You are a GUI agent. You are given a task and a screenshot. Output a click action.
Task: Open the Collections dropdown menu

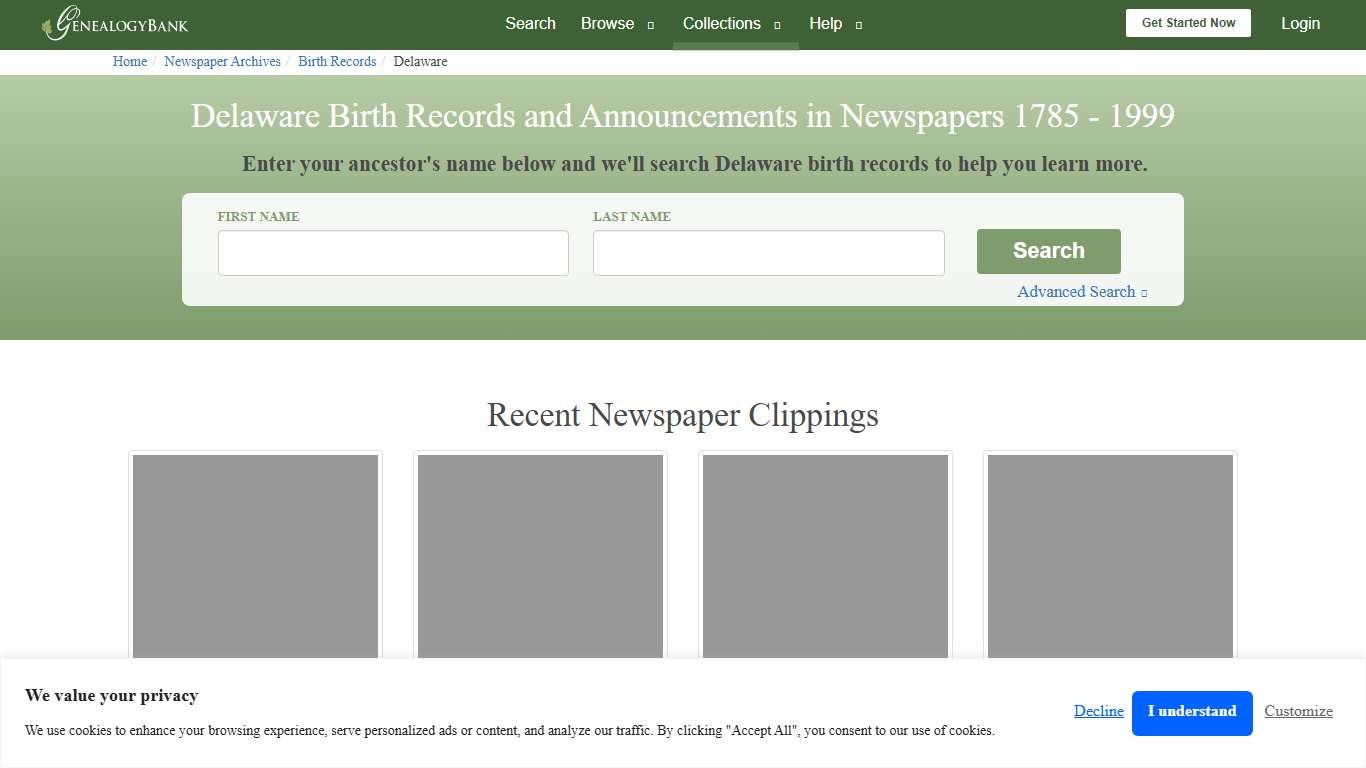coord(721,23)
